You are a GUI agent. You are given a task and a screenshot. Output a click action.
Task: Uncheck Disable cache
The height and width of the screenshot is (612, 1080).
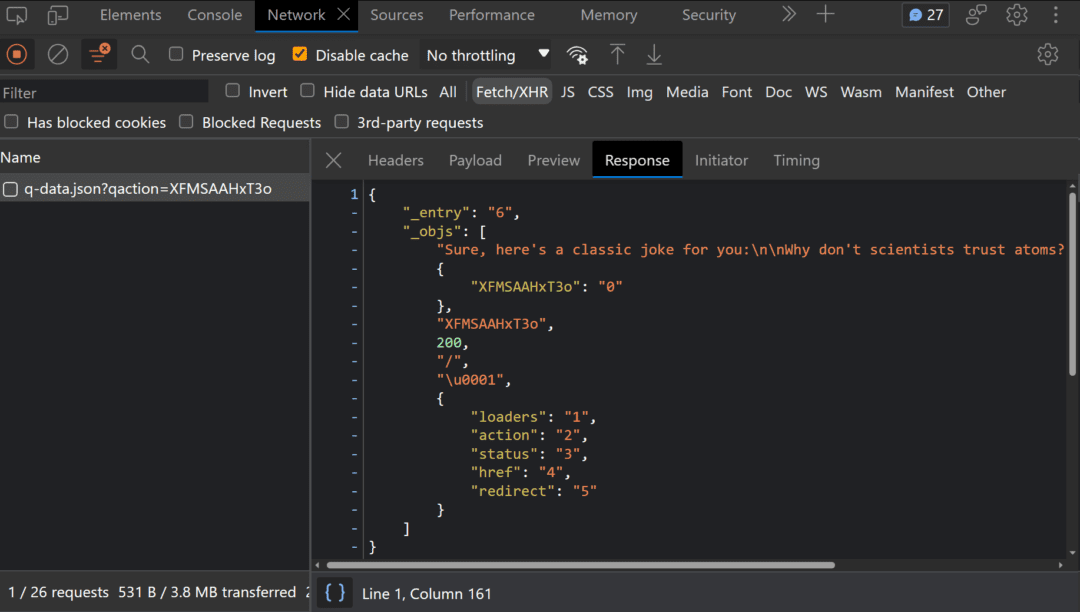[299, 55]
